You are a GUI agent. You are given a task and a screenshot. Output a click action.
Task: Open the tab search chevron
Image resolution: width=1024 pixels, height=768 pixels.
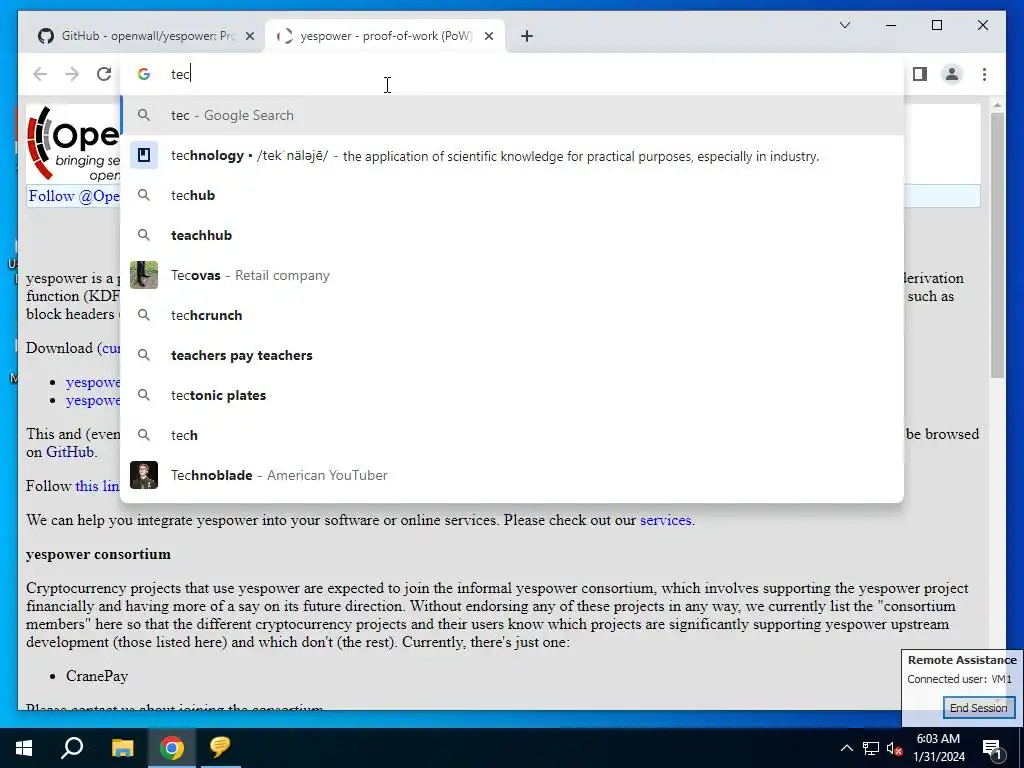click(x=844, y=25)
